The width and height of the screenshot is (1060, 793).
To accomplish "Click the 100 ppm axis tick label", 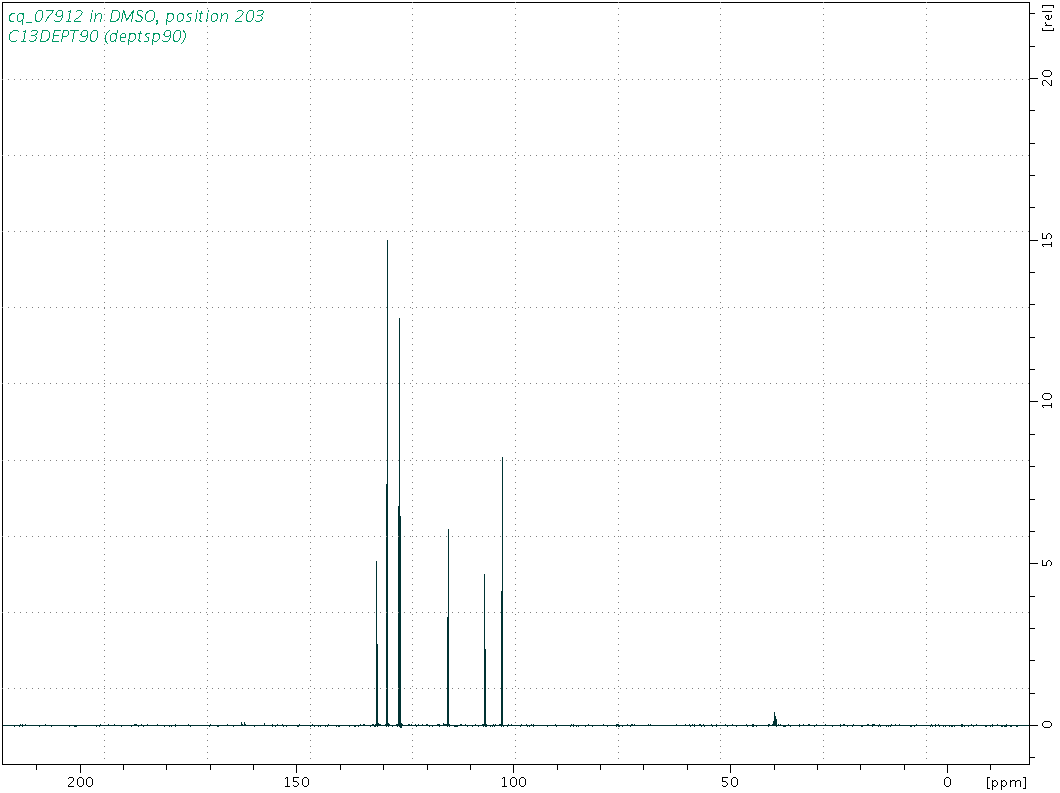I will click(x=514, y=782).
